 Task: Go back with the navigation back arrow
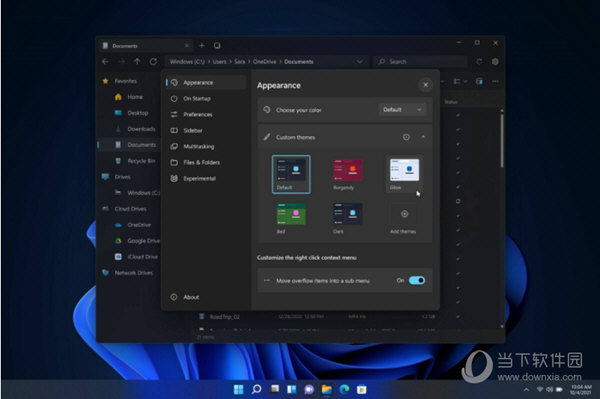tap(106, 62)
